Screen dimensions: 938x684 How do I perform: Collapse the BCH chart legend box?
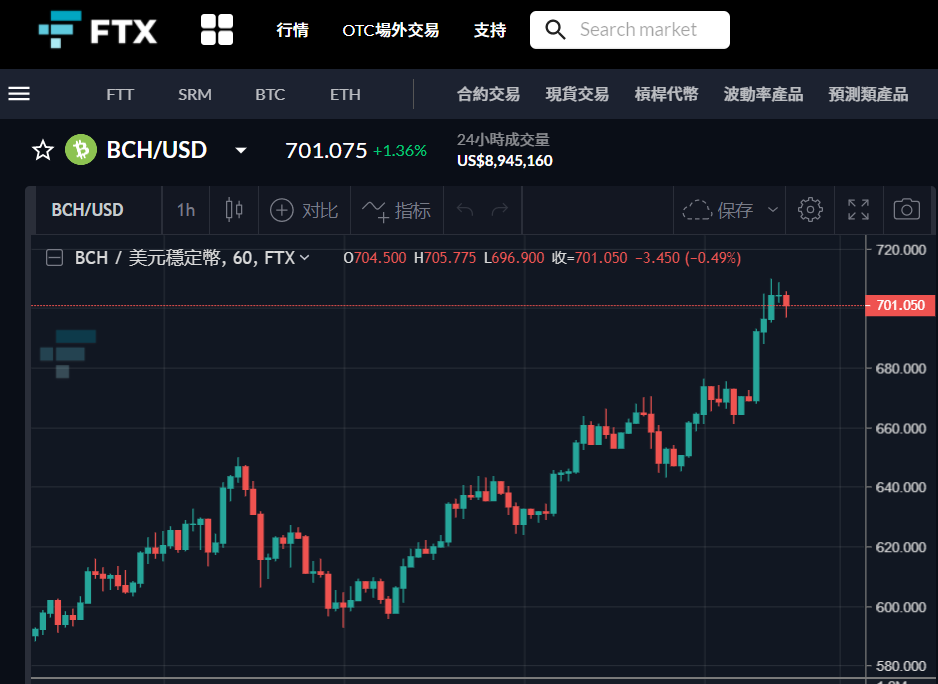(x=54, y=258)
